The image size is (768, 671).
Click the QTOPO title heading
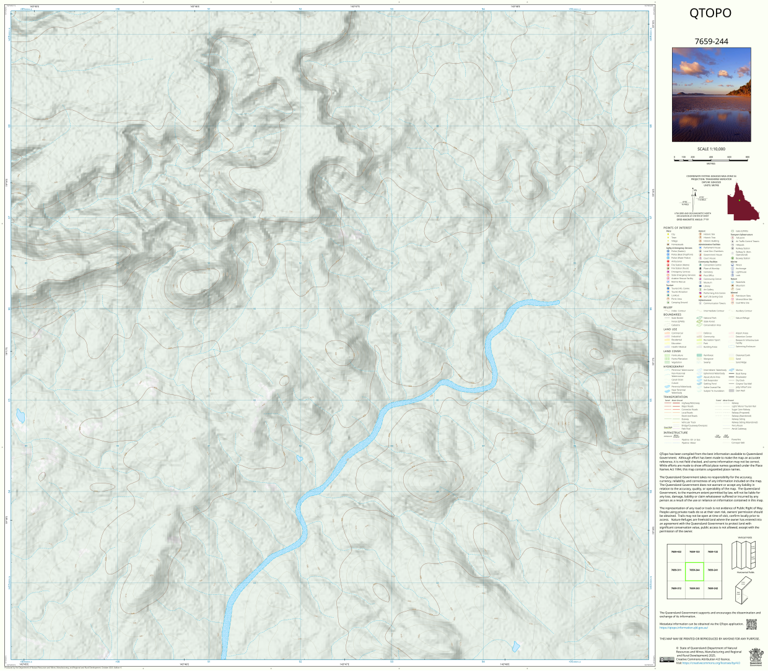coord(710,13)
